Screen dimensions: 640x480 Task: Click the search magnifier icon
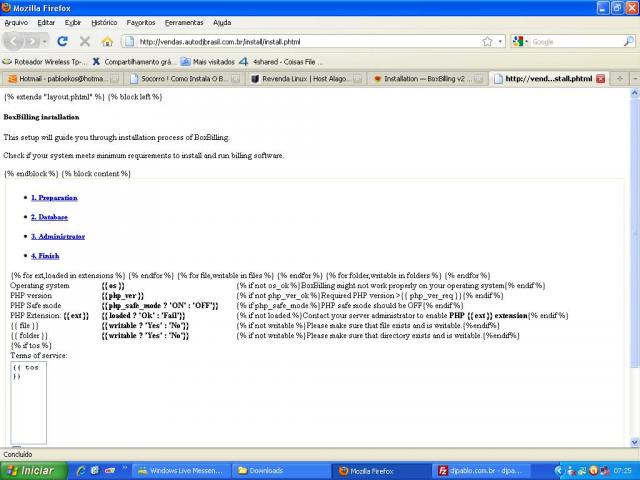click(x=629, y=41)
